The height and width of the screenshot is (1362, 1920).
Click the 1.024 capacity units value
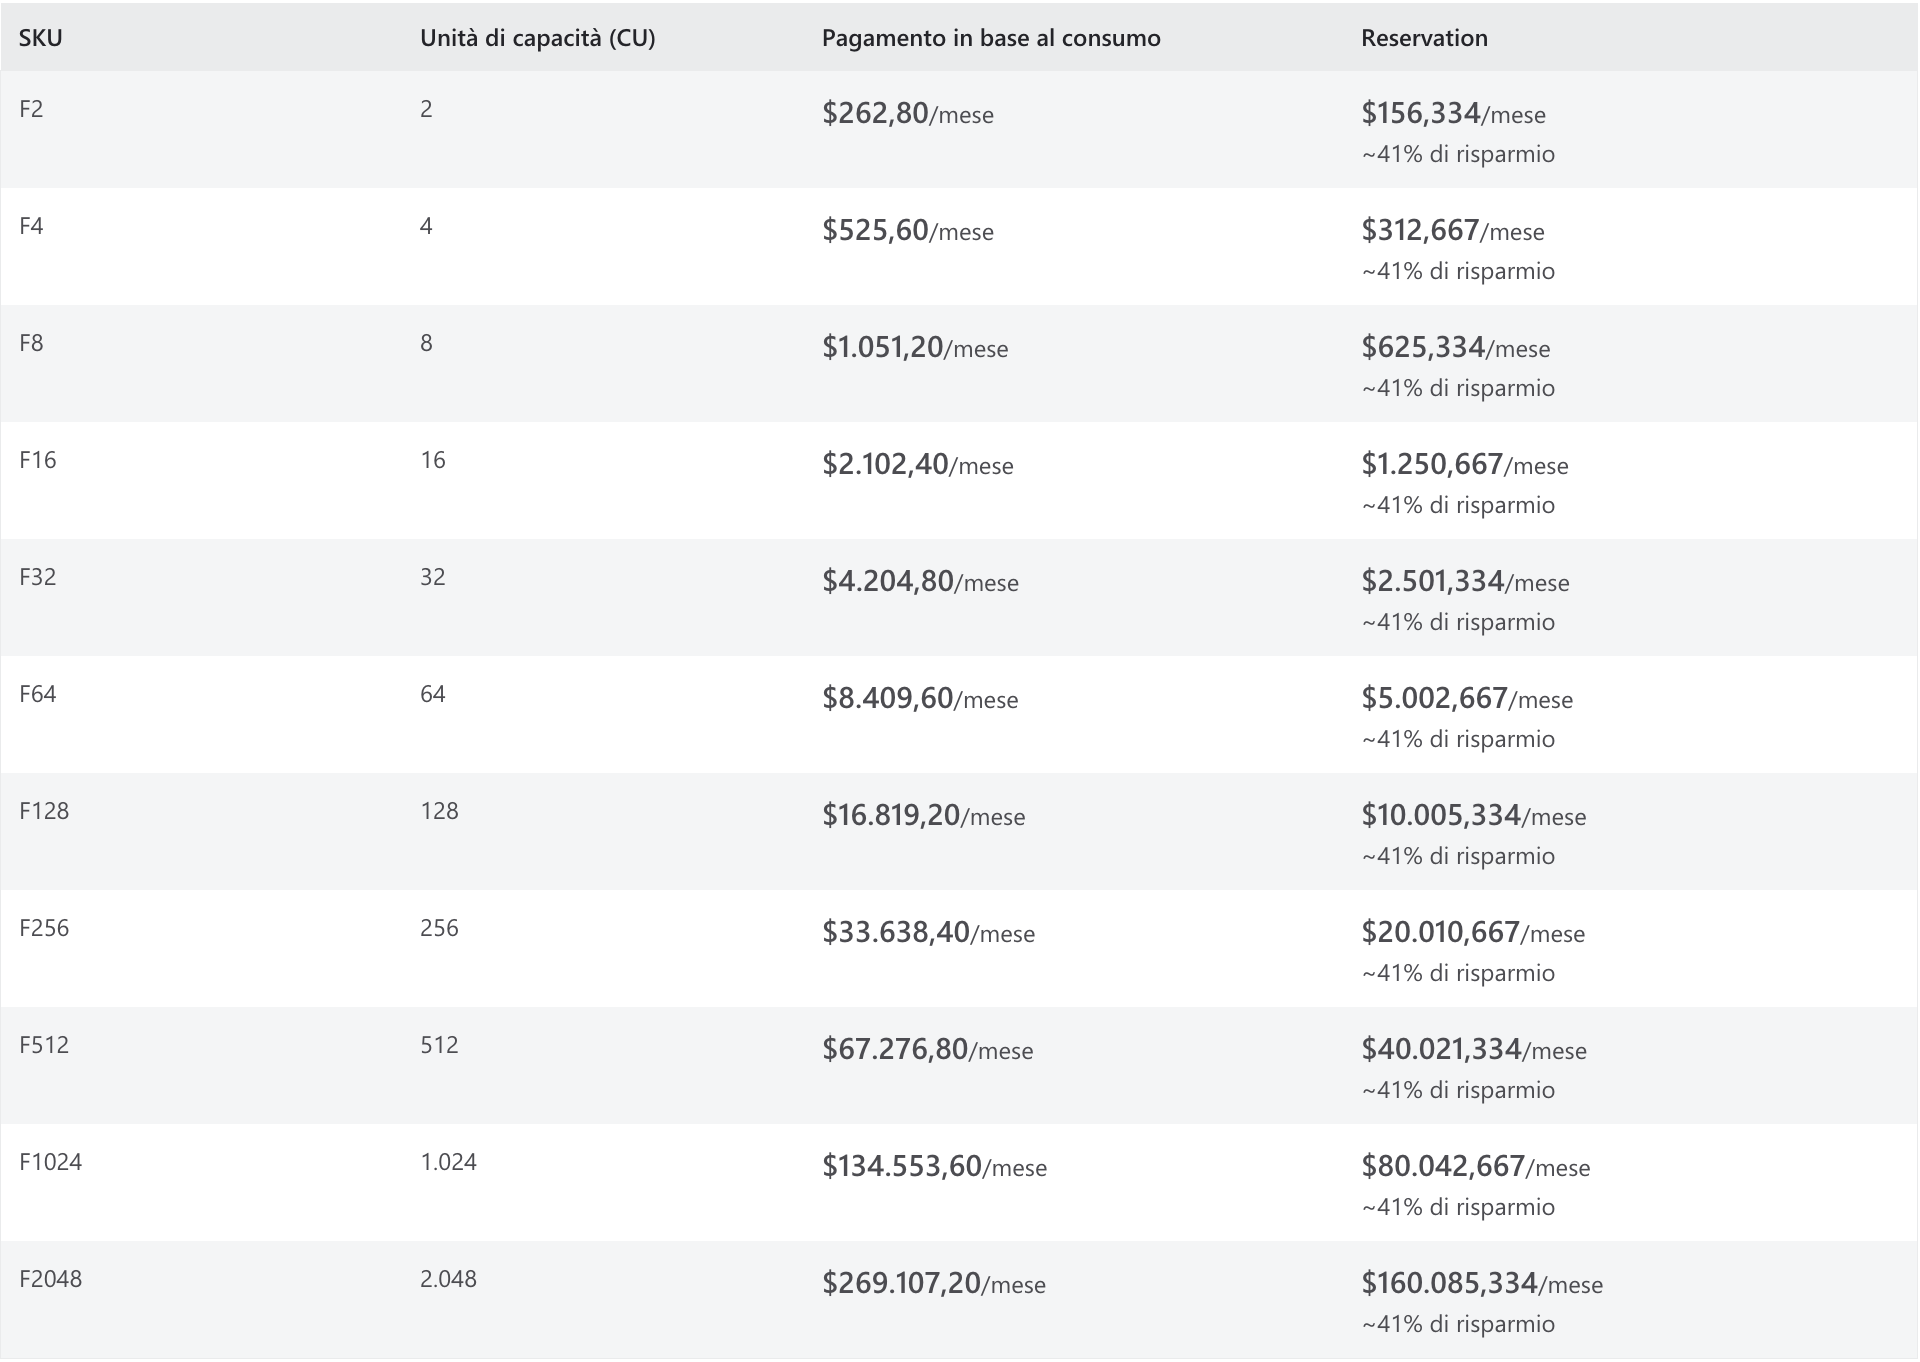click(x=448, y=1162)
